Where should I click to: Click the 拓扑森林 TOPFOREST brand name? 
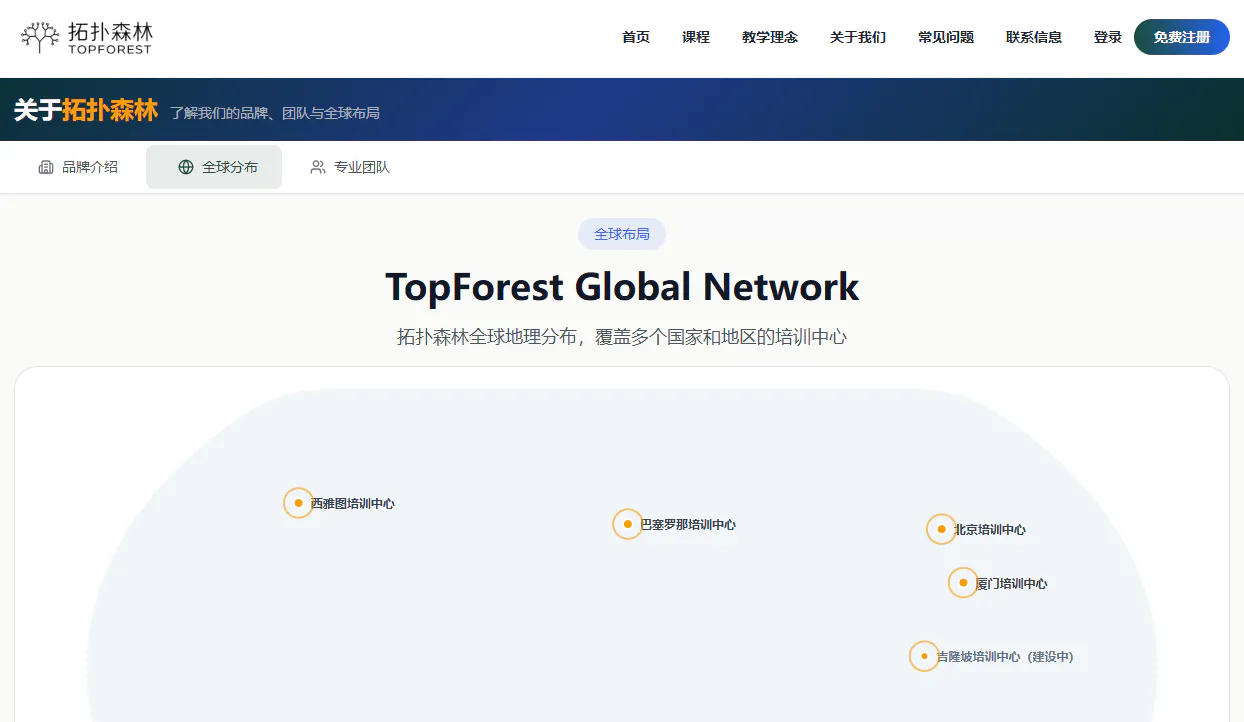point(110,38)
